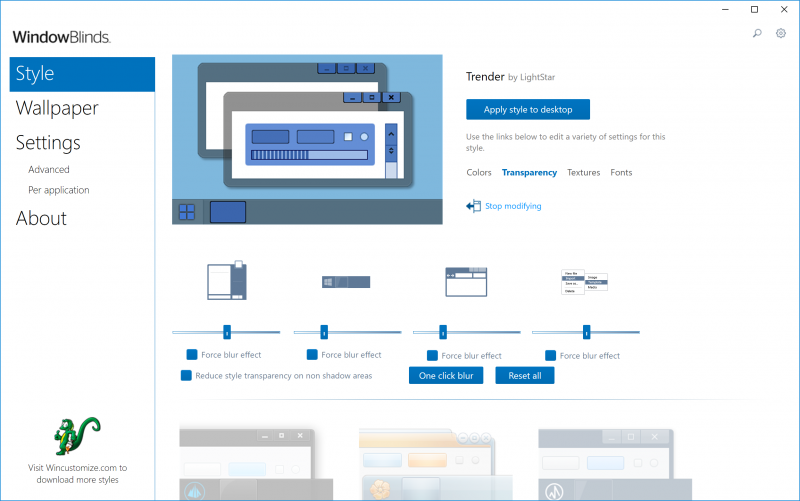Switch to the Textures tab

pos(583,172)
